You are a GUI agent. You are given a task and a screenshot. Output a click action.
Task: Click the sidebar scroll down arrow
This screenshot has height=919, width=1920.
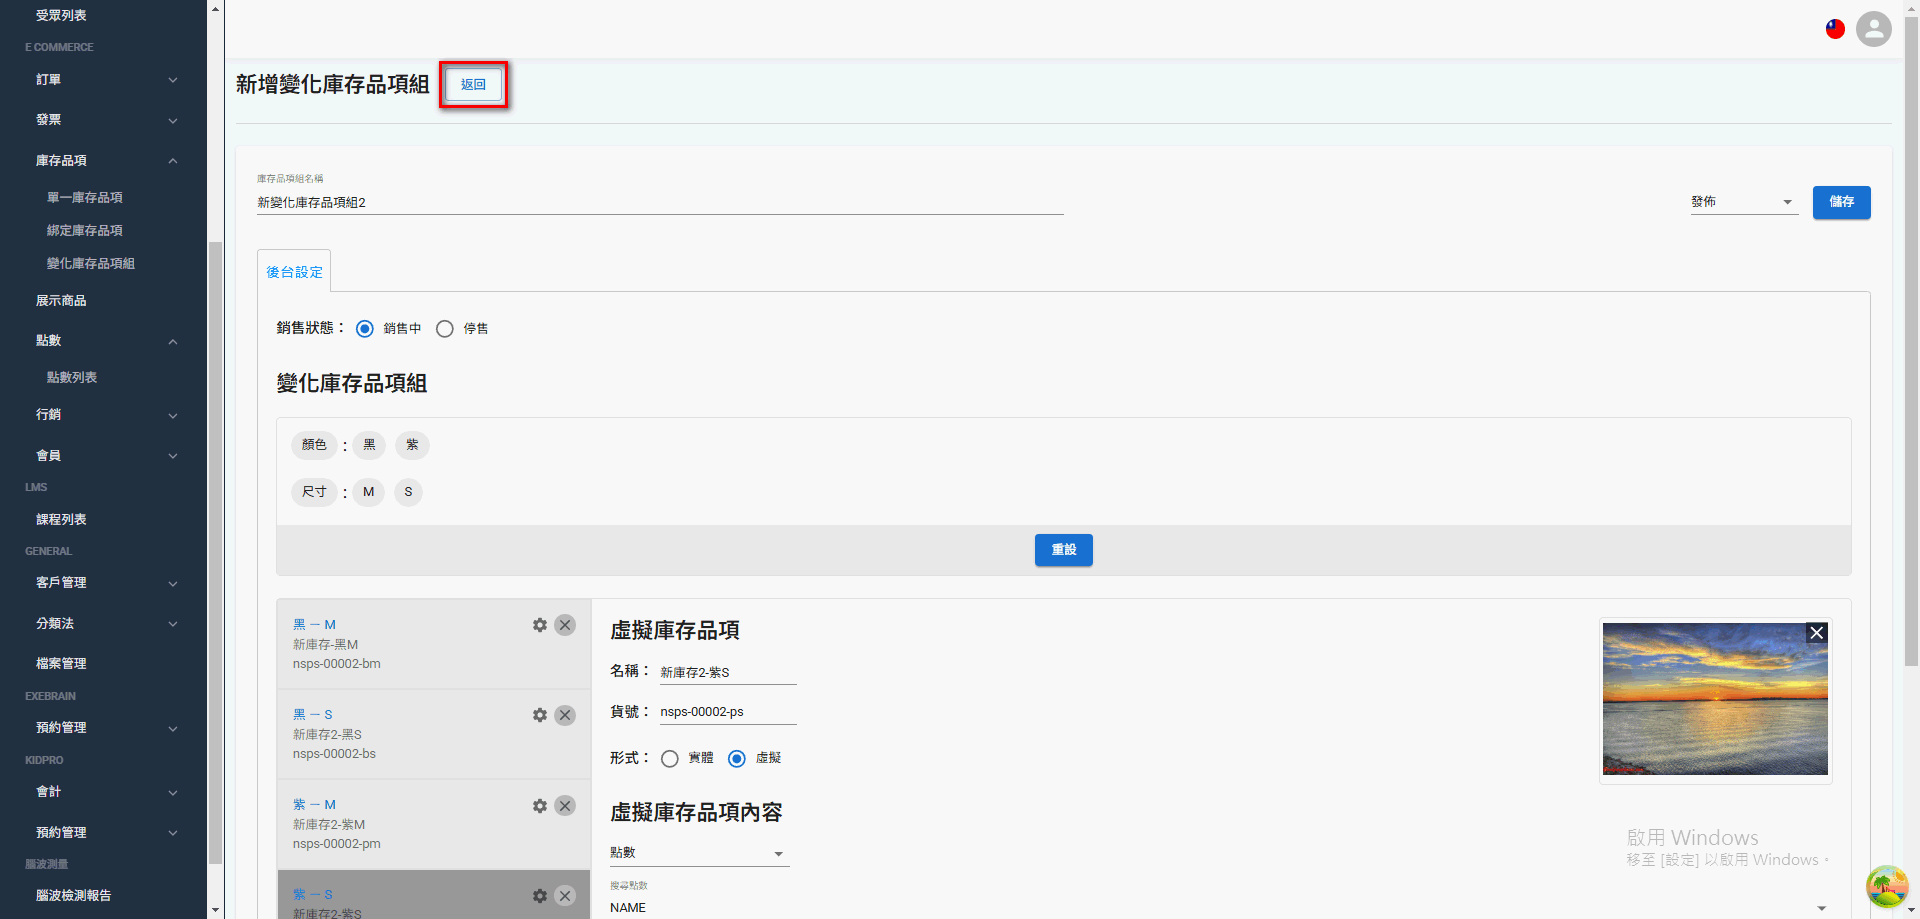(215, 911)
